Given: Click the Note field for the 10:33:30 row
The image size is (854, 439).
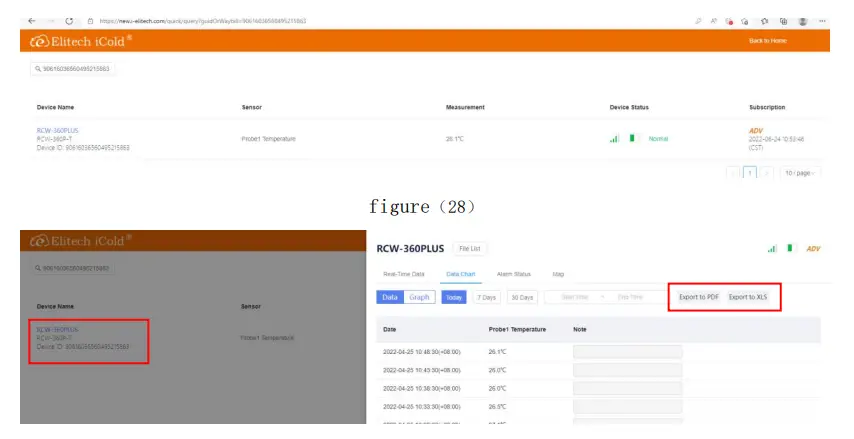Looking at the screenshot, I should pos(627,407).
